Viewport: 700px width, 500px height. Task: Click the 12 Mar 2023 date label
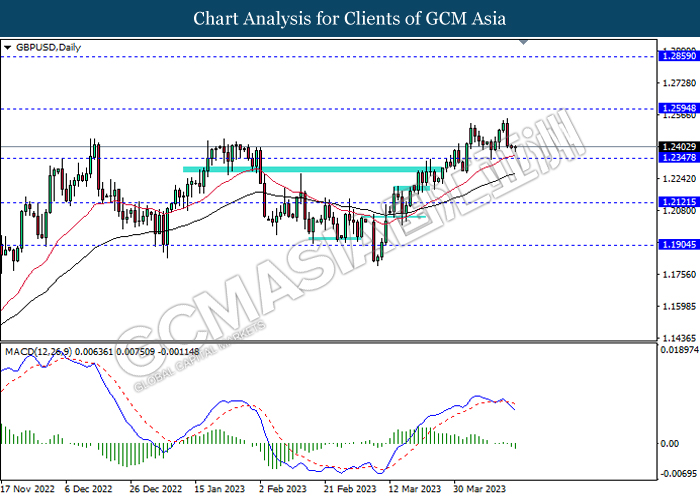[415, 489]
